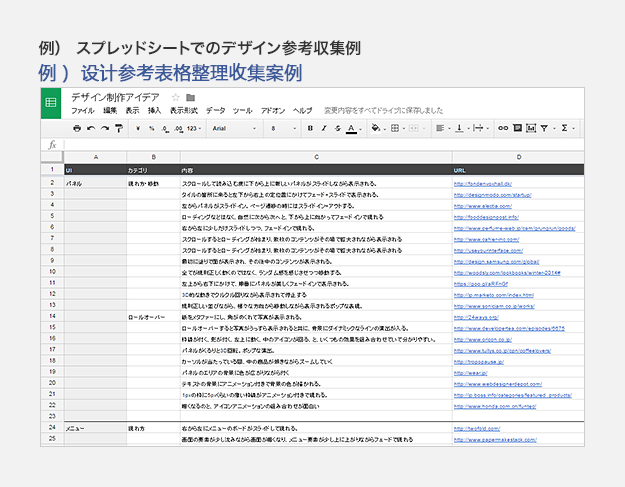Screen dimensions: 625x487
Task: Click the insert link icon
Action: point(503,128)
